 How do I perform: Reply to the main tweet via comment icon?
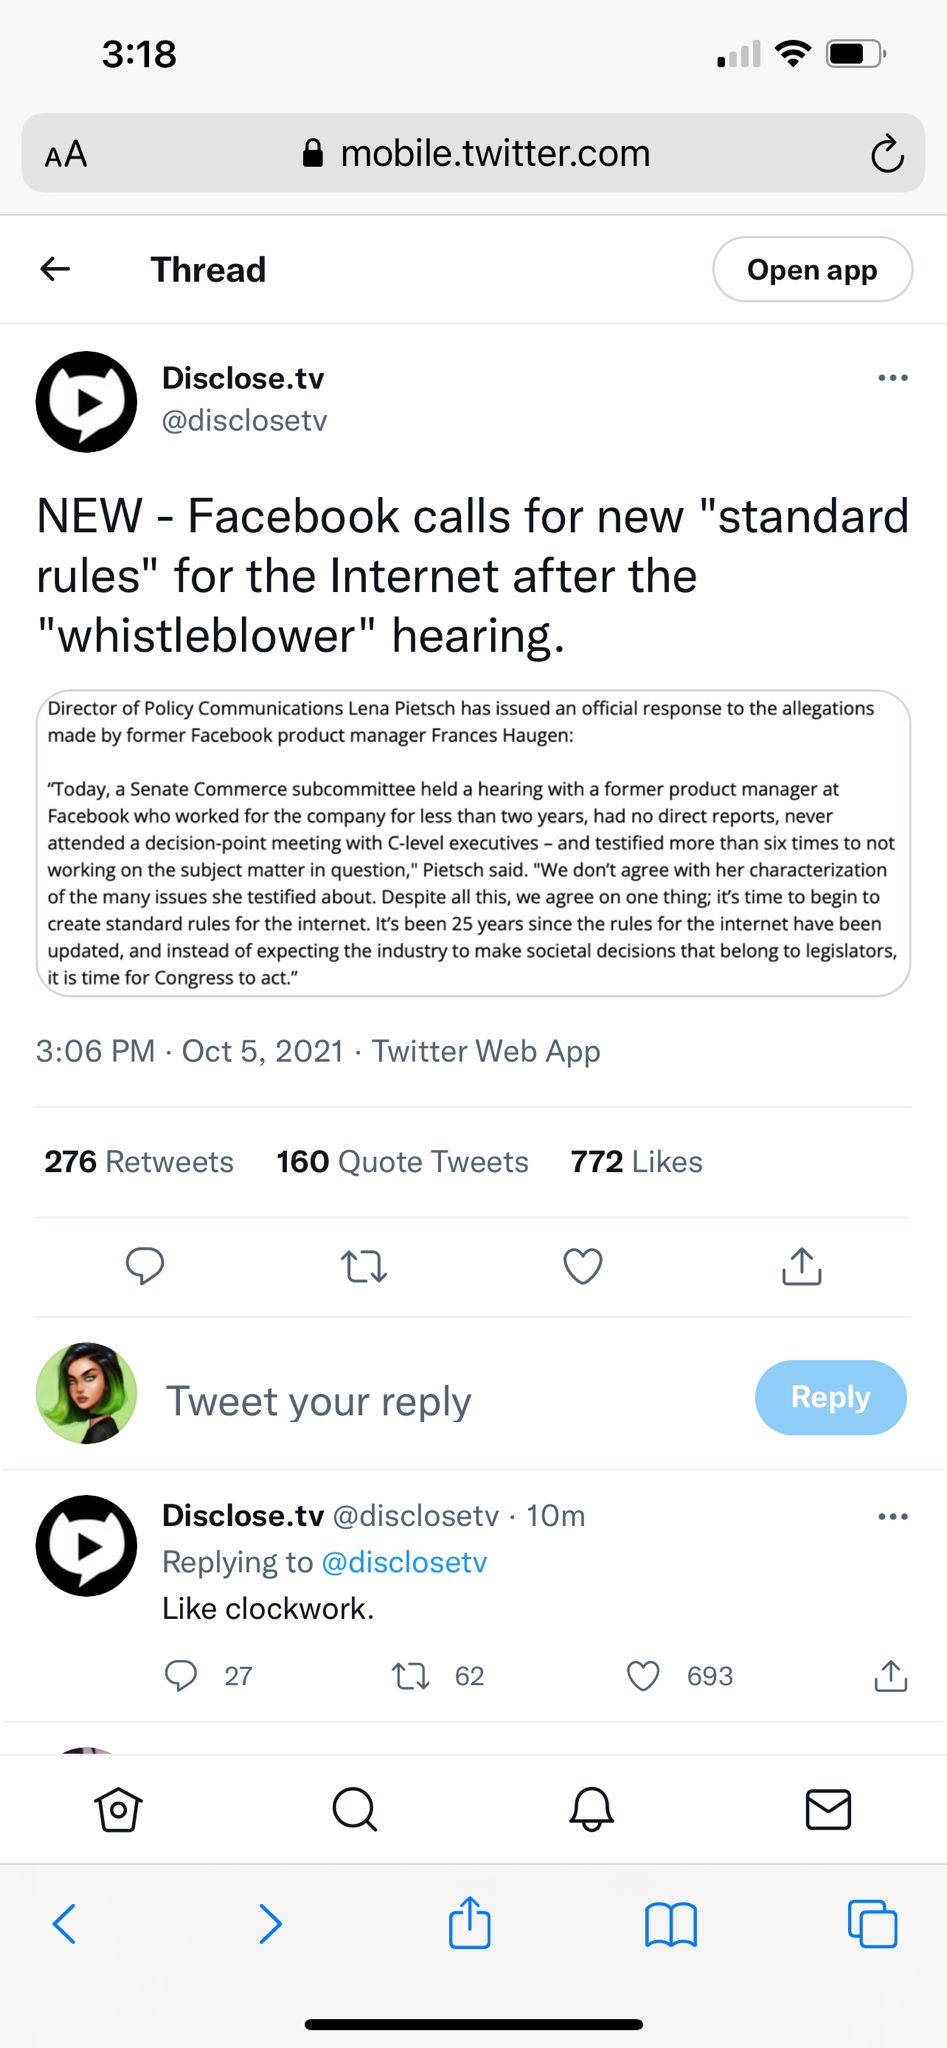[x=145, y=1266]
